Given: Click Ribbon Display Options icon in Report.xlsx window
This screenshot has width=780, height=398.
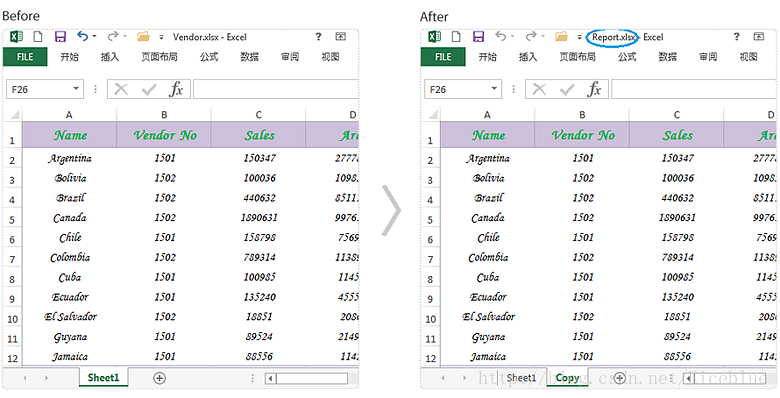Looking at the screenshot, I should [x=758, y=37].
